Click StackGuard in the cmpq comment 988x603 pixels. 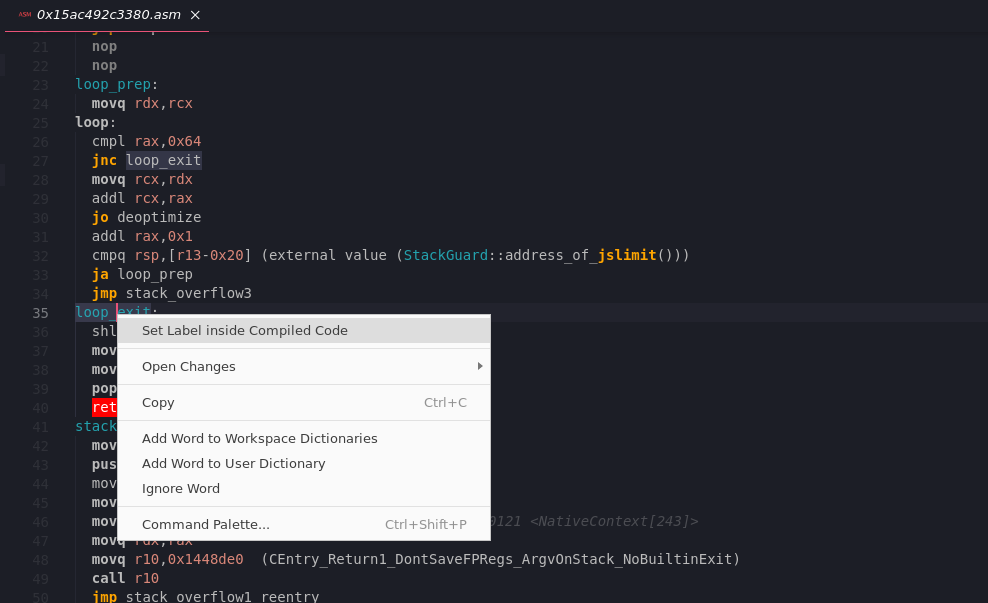pyautogui.click(x=445, y=255)
